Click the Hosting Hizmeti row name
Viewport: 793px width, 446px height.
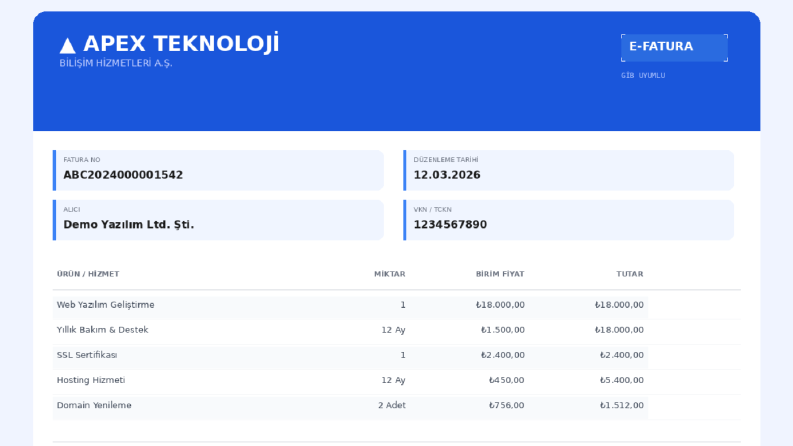pyautogui.click(x=91, y=380)
